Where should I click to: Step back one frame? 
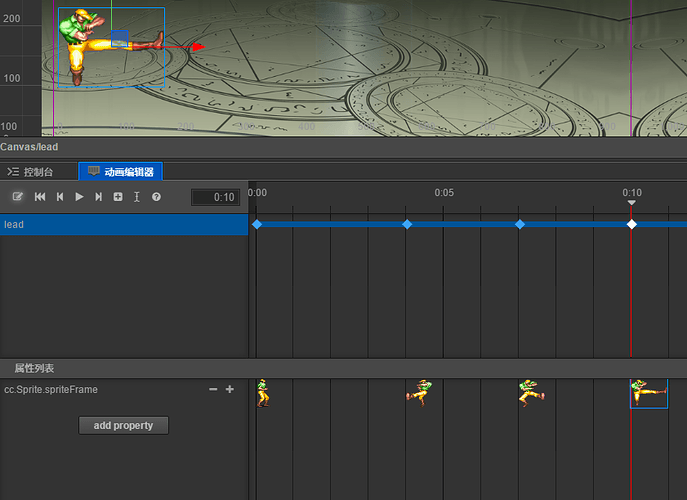tap(60, 197)
